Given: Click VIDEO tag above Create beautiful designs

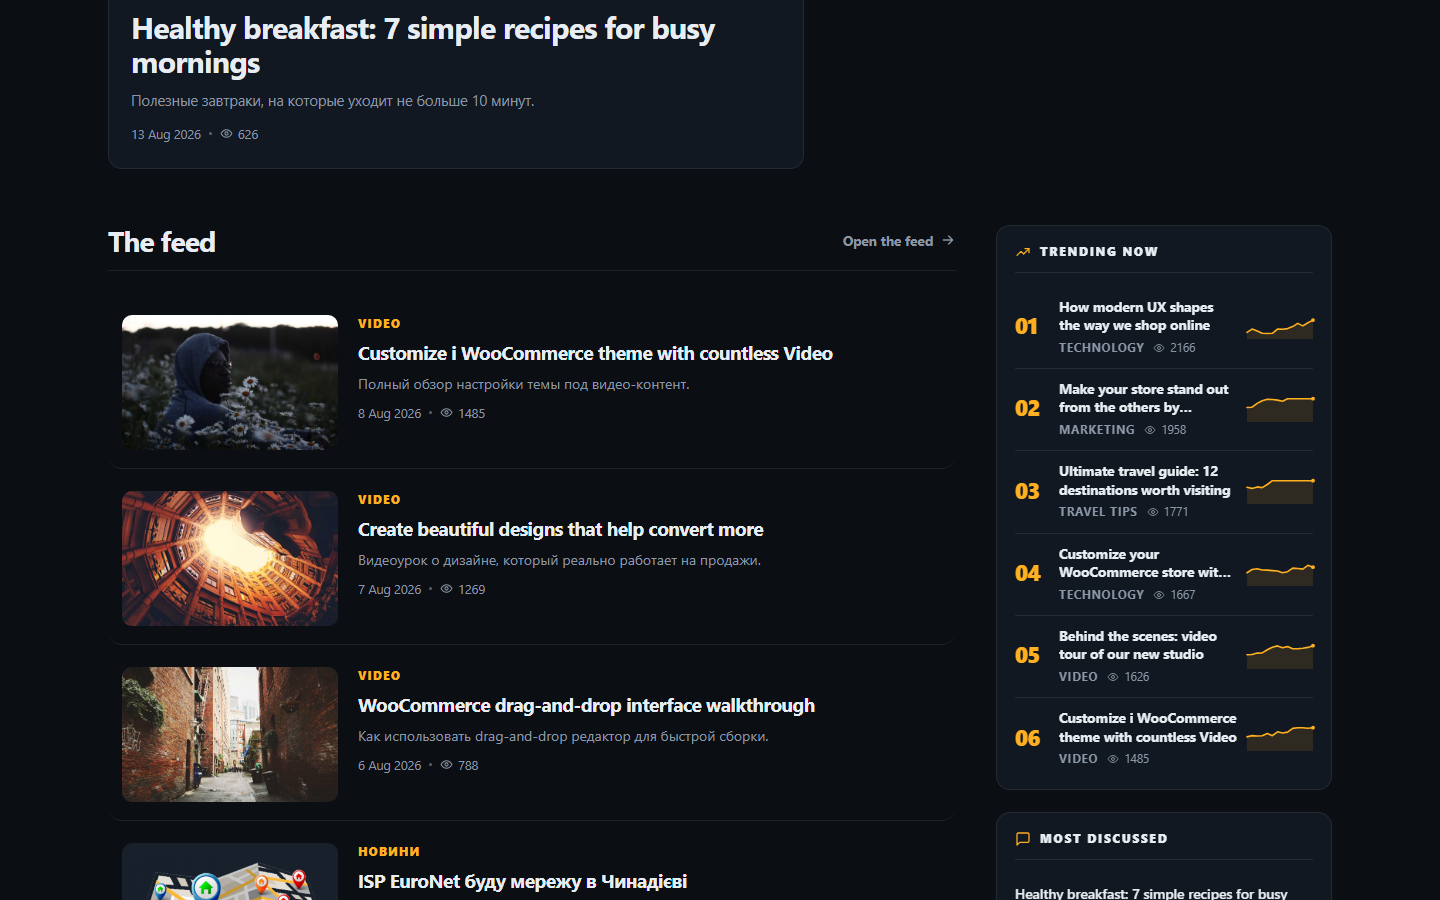Looking at the screenshot, I should tap(379, 500).
